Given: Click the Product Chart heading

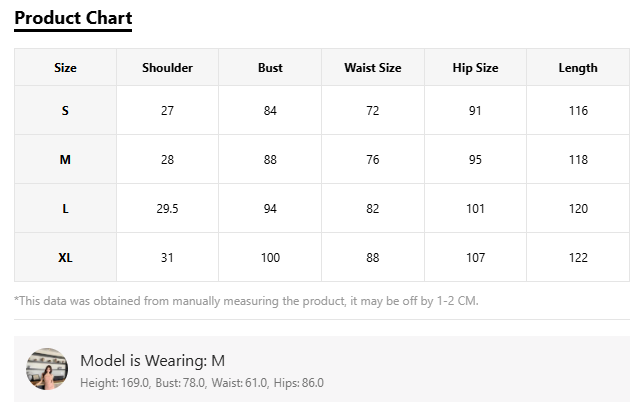Looking at the screenshot, I should click(x=73, y=18).
